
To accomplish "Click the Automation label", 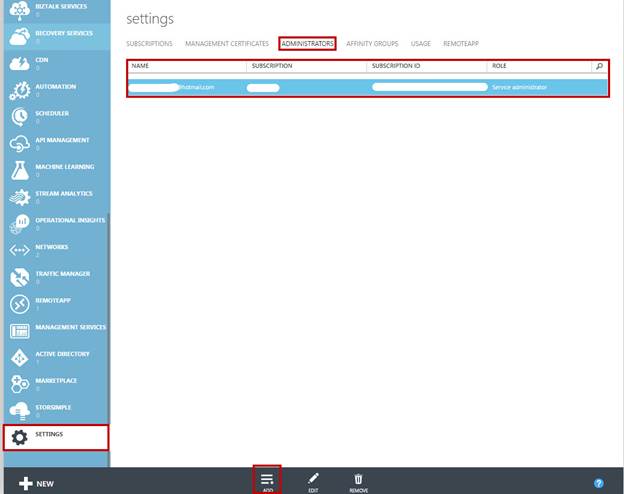I will pyautogui.click(x=56, y=86).
